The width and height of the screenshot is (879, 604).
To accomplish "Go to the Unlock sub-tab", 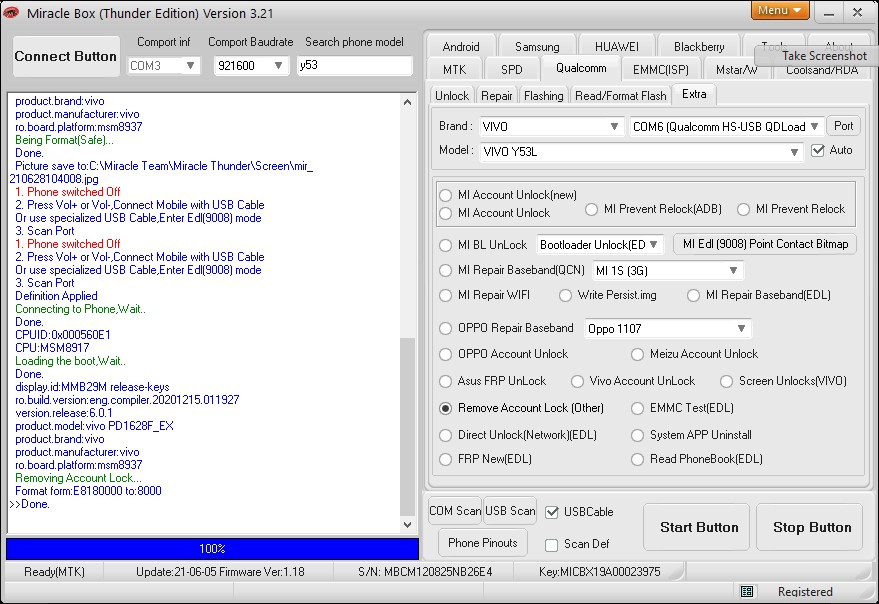I will click(452, 96).
